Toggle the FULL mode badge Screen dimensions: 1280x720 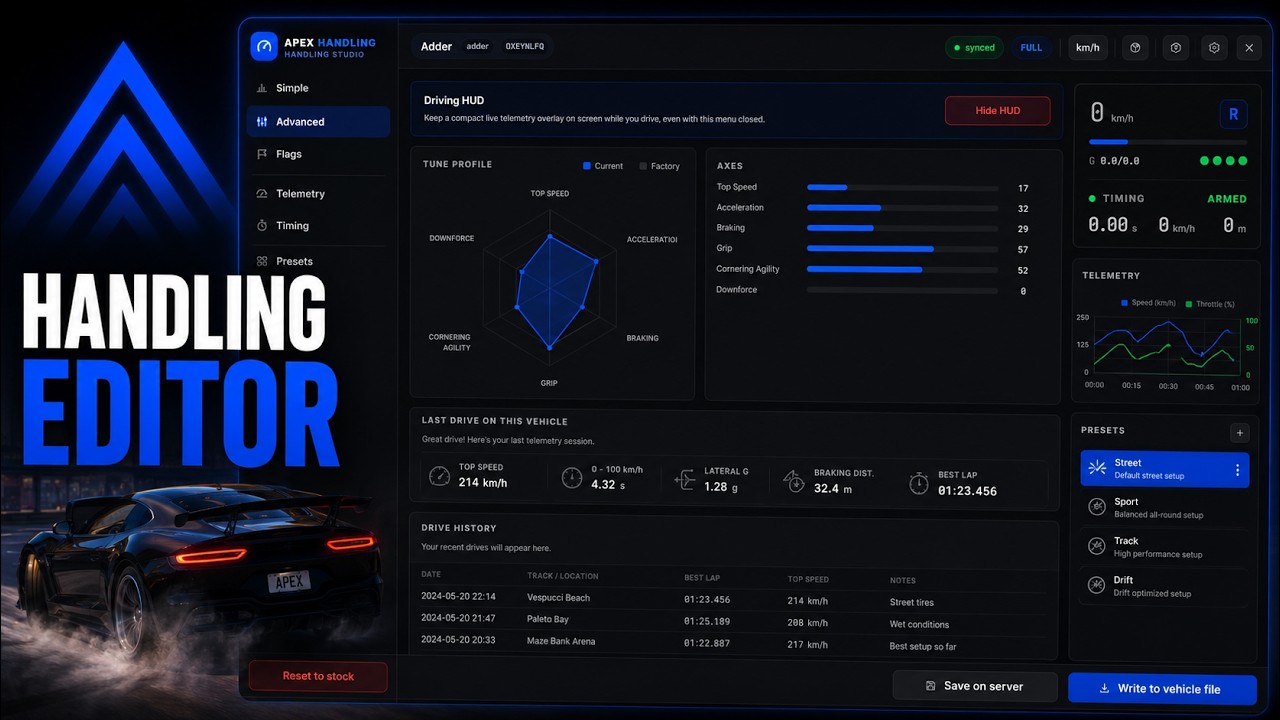click(x=1031, y=48)
